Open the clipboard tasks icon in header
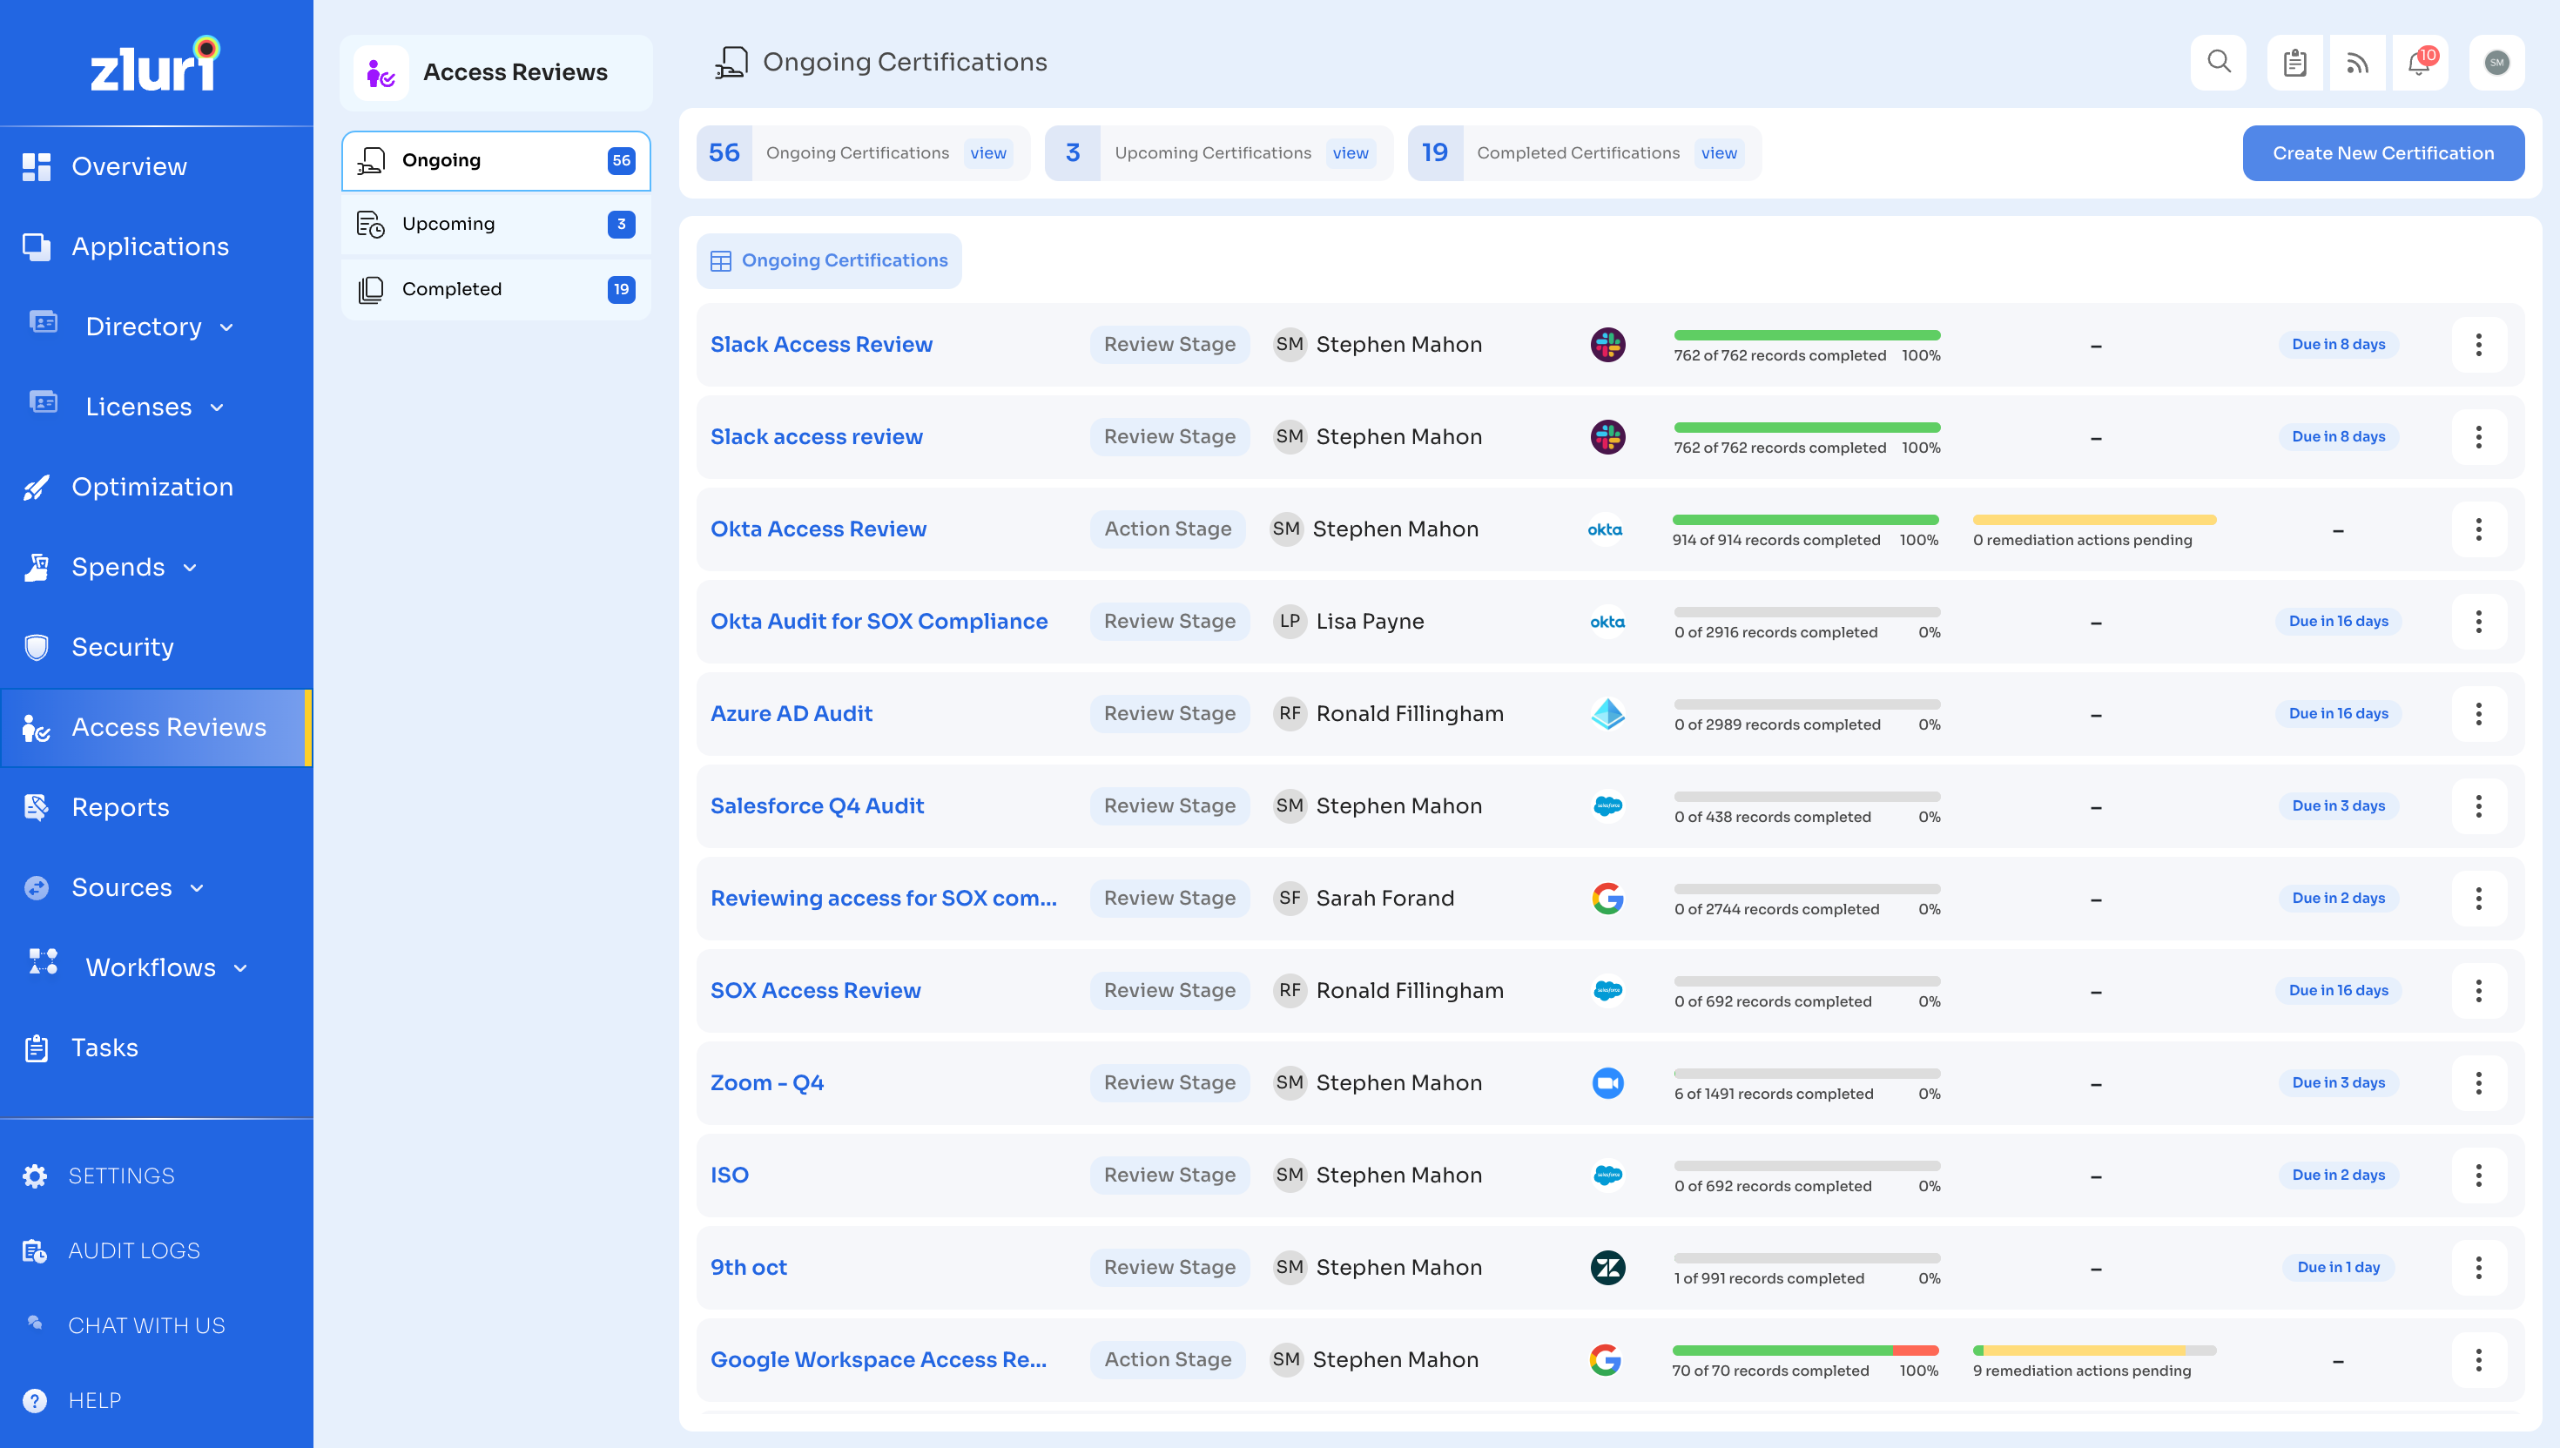Viewport: 2560px width, 1448px height. (2294, 63)
